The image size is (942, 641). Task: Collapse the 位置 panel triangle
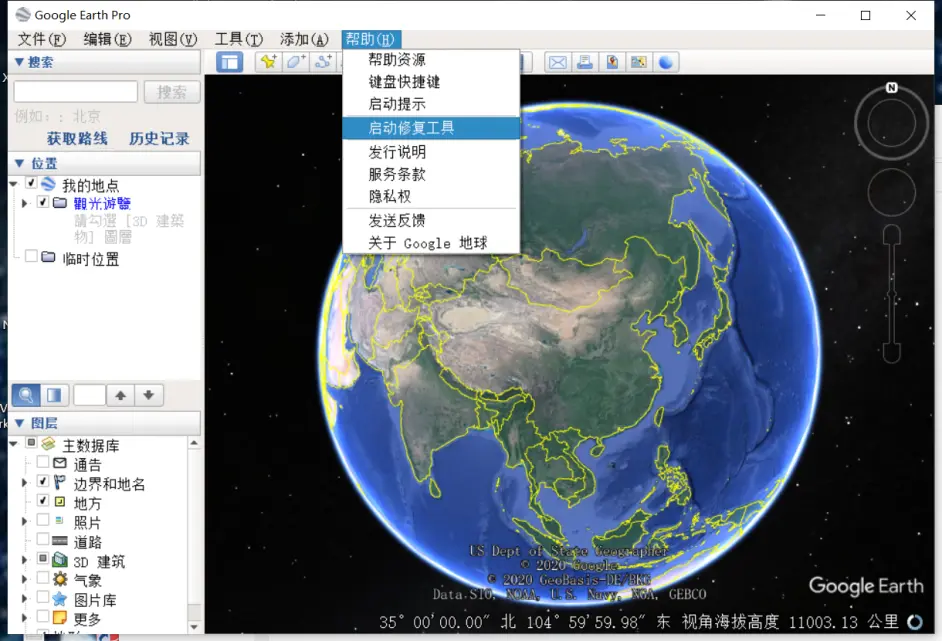coord(19,163)
